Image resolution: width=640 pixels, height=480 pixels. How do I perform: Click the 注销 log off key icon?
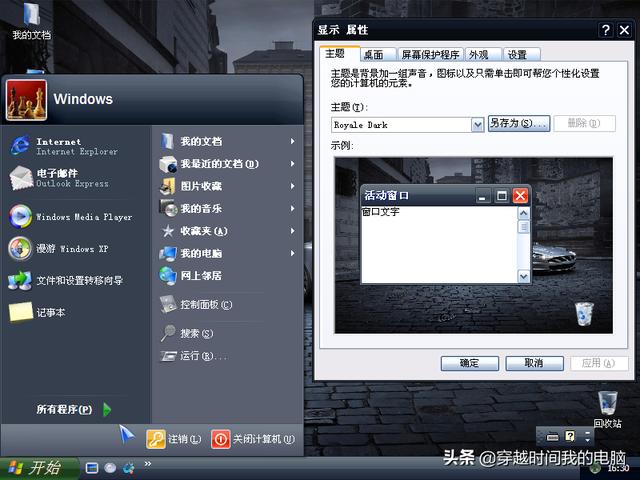pos(156,439)
